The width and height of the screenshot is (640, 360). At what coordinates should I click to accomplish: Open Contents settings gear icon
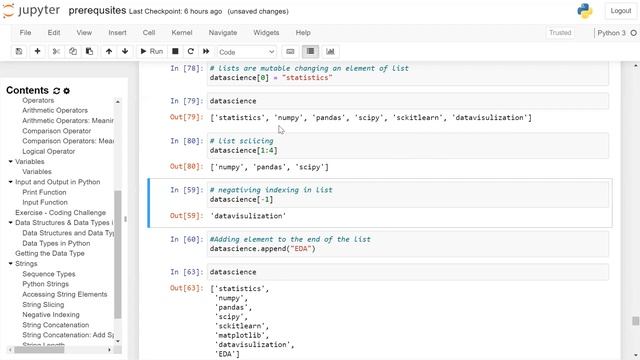tap(67, 91)
